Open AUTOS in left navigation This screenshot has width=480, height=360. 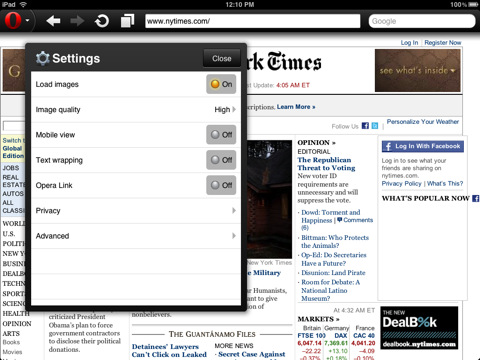(x=13, y=194)
